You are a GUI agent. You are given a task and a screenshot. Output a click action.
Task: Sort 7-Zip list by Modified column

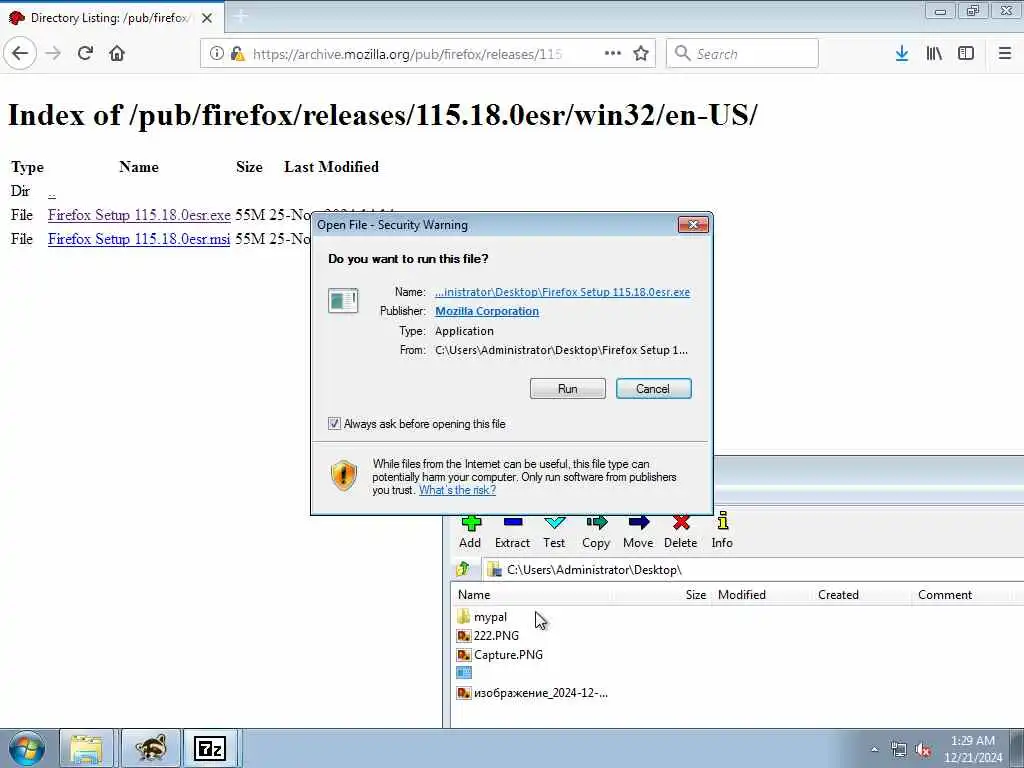pyautogui.click(x=742, y=594)
